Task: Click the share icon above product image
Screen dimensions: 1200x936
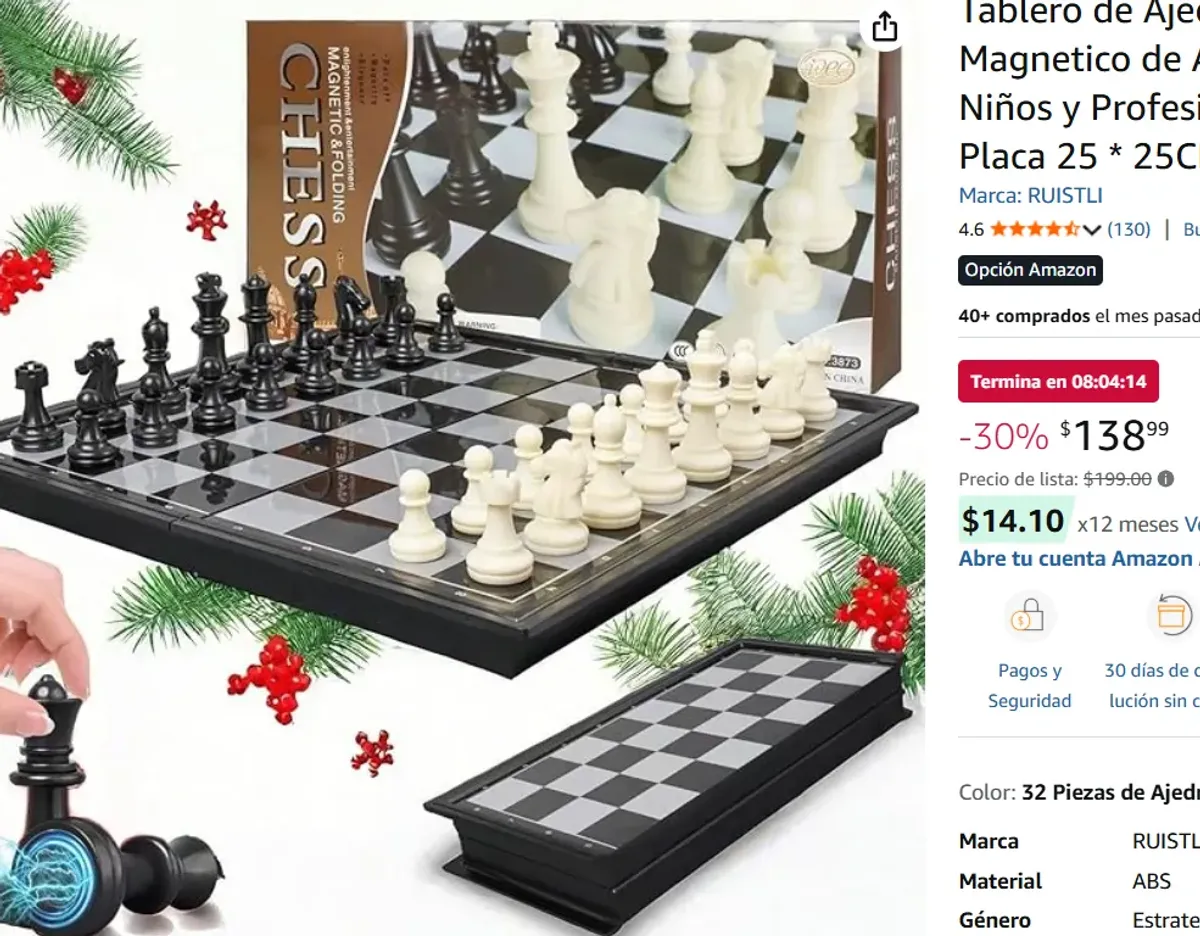Action: click(x=885, y=26)
